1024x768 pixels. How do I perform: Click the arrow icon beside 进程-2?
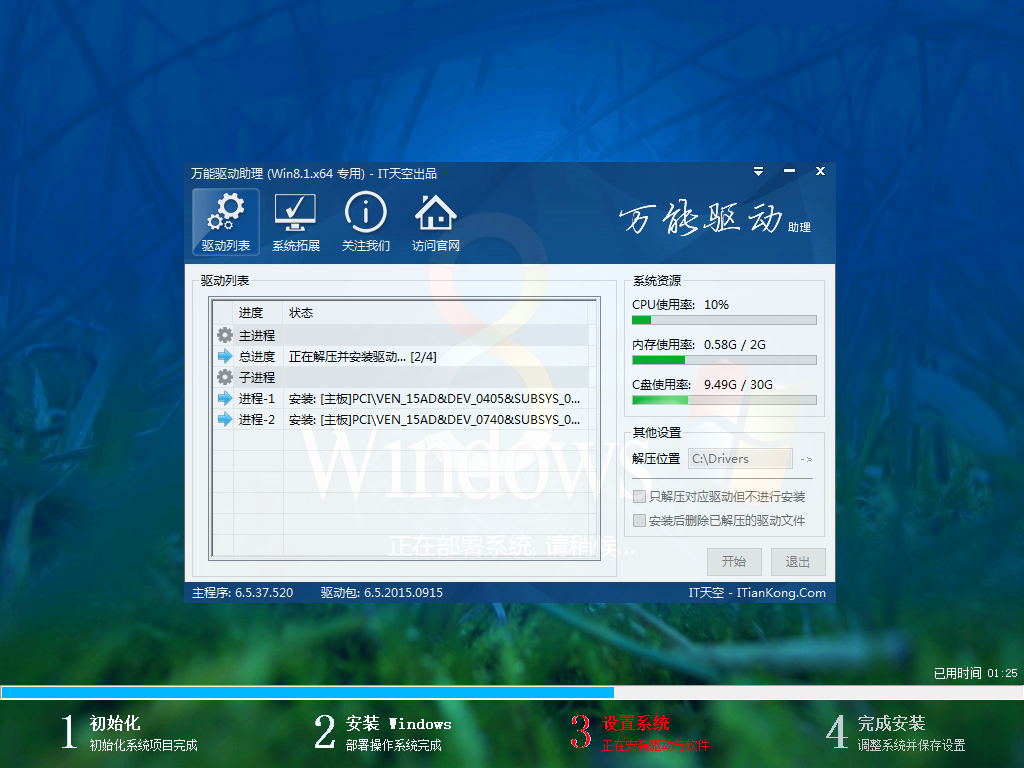[225, 419]
